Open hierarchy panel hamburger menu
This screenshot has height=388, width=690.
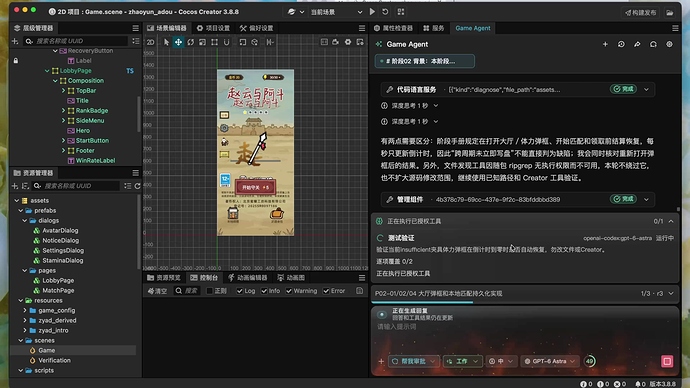click(x=136, y=28)
